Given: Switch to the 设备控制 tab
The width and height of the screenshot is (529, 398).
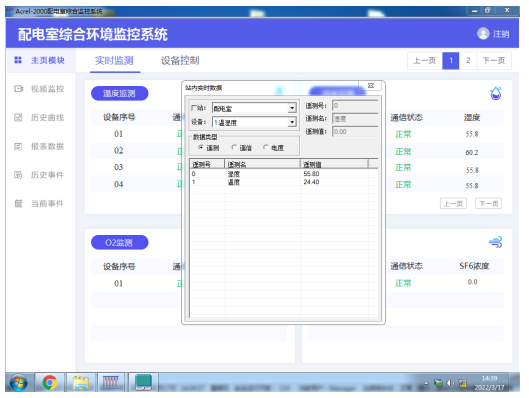Looking at the screenshot, I should click(180, 61).
